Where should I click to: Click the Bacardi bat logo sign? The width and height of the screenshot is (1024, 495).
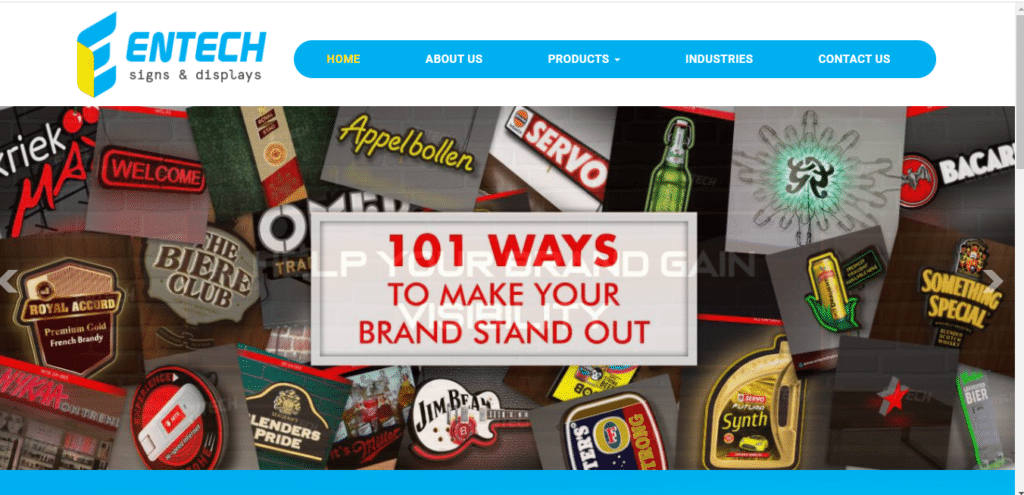(959, 171)
